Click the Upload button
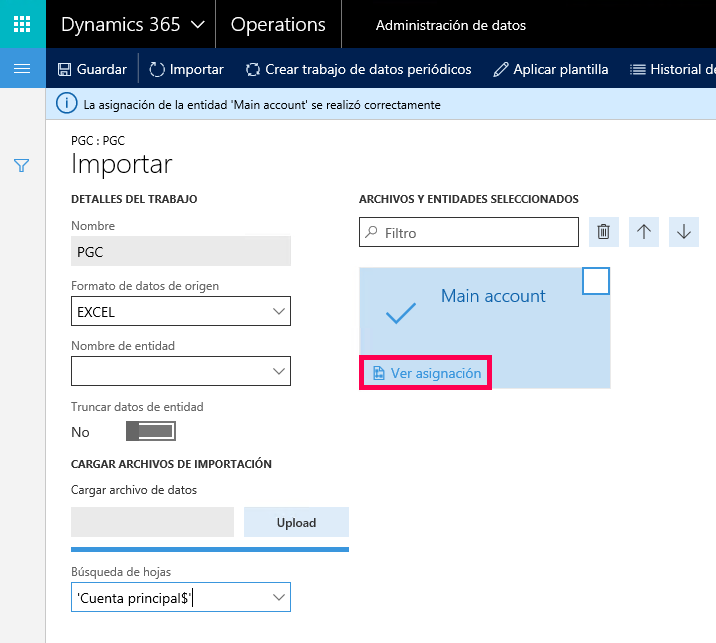 pyautogui.click(x=296, y=522)
